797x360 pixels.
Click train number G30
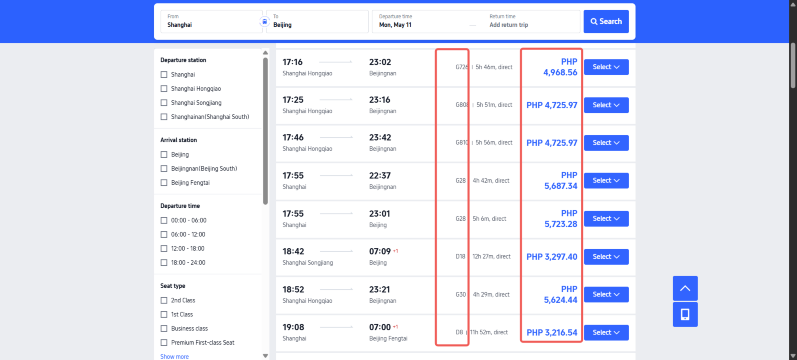pyautogui.click(x=461, y=294)
